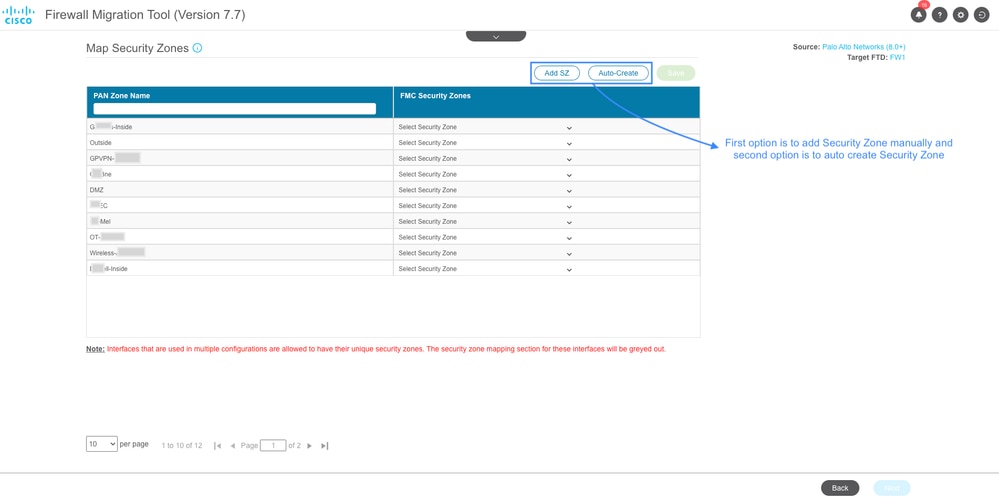
Task: Go to next page arrow
Action: [310, 445]
